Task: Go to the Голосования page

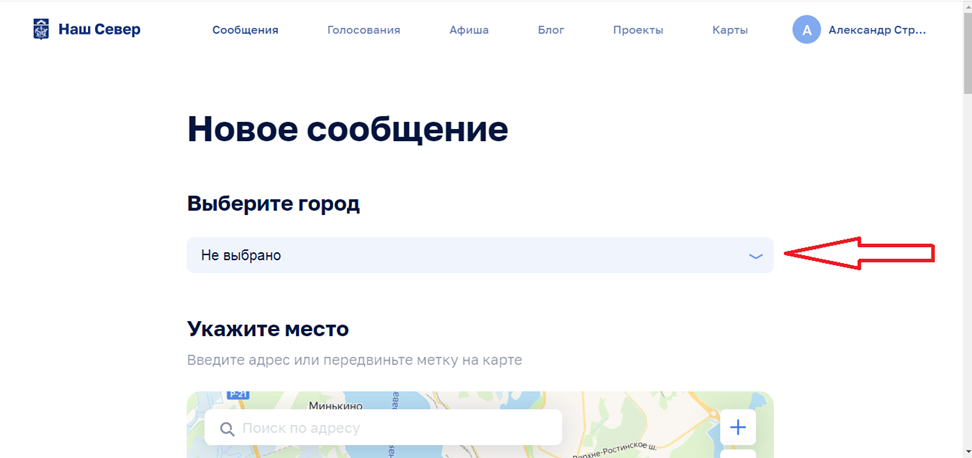Action: pyautogui.click(x=363, y=30)
